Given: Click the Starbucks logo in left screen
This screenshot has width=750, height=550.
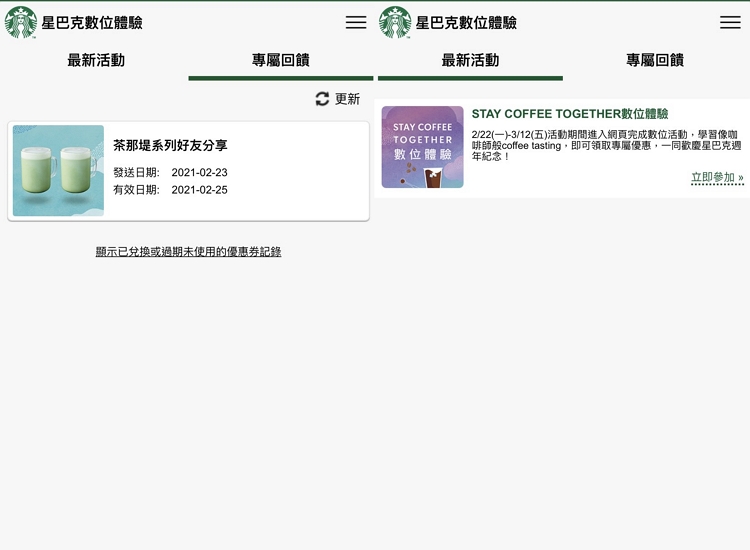Looking at the screenshot, I should [x=21, y=22].
